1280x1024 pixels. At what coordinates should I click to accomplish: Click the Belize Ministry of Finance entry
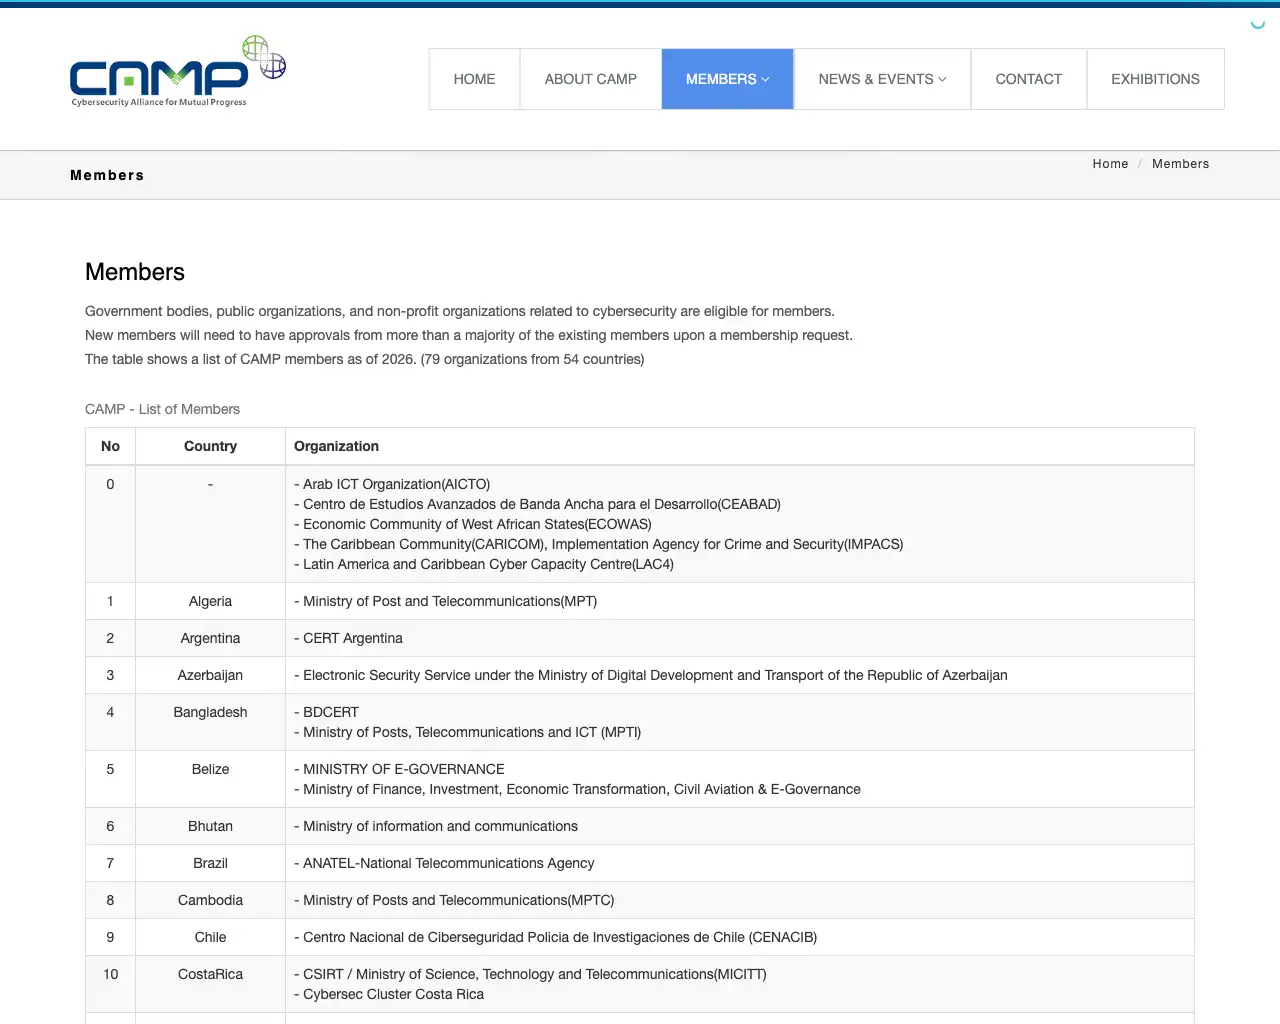point(577,789)
